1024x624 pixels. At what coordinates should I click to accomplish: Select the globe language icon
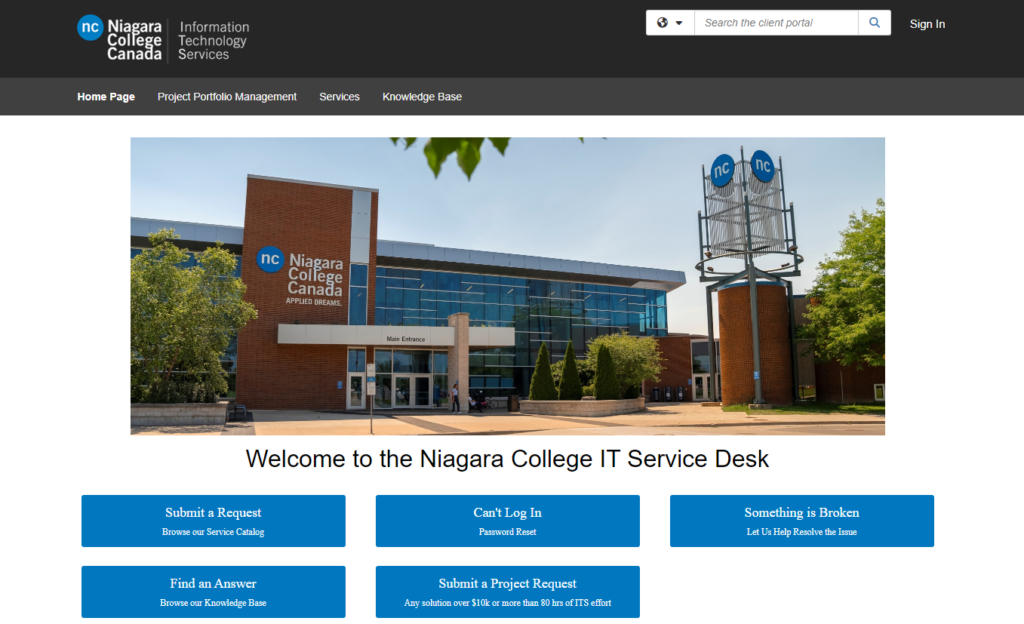(x=662, y=22)
